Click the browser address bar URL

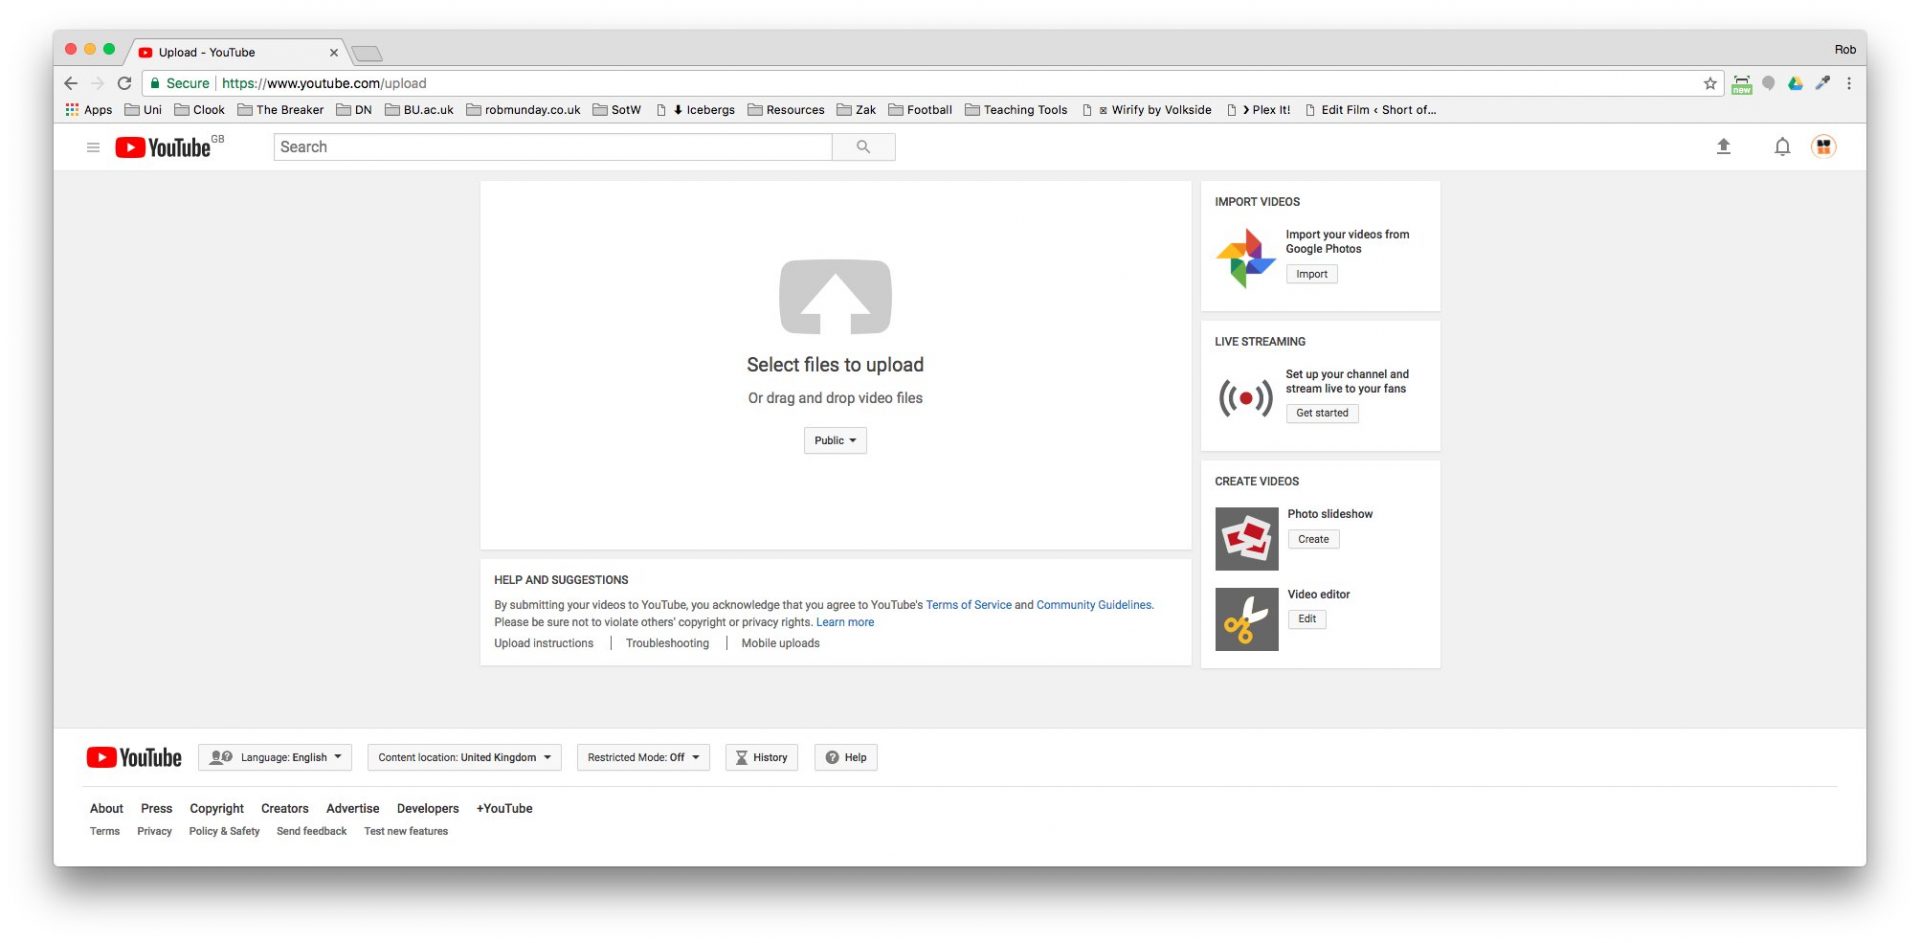point(324,83)
